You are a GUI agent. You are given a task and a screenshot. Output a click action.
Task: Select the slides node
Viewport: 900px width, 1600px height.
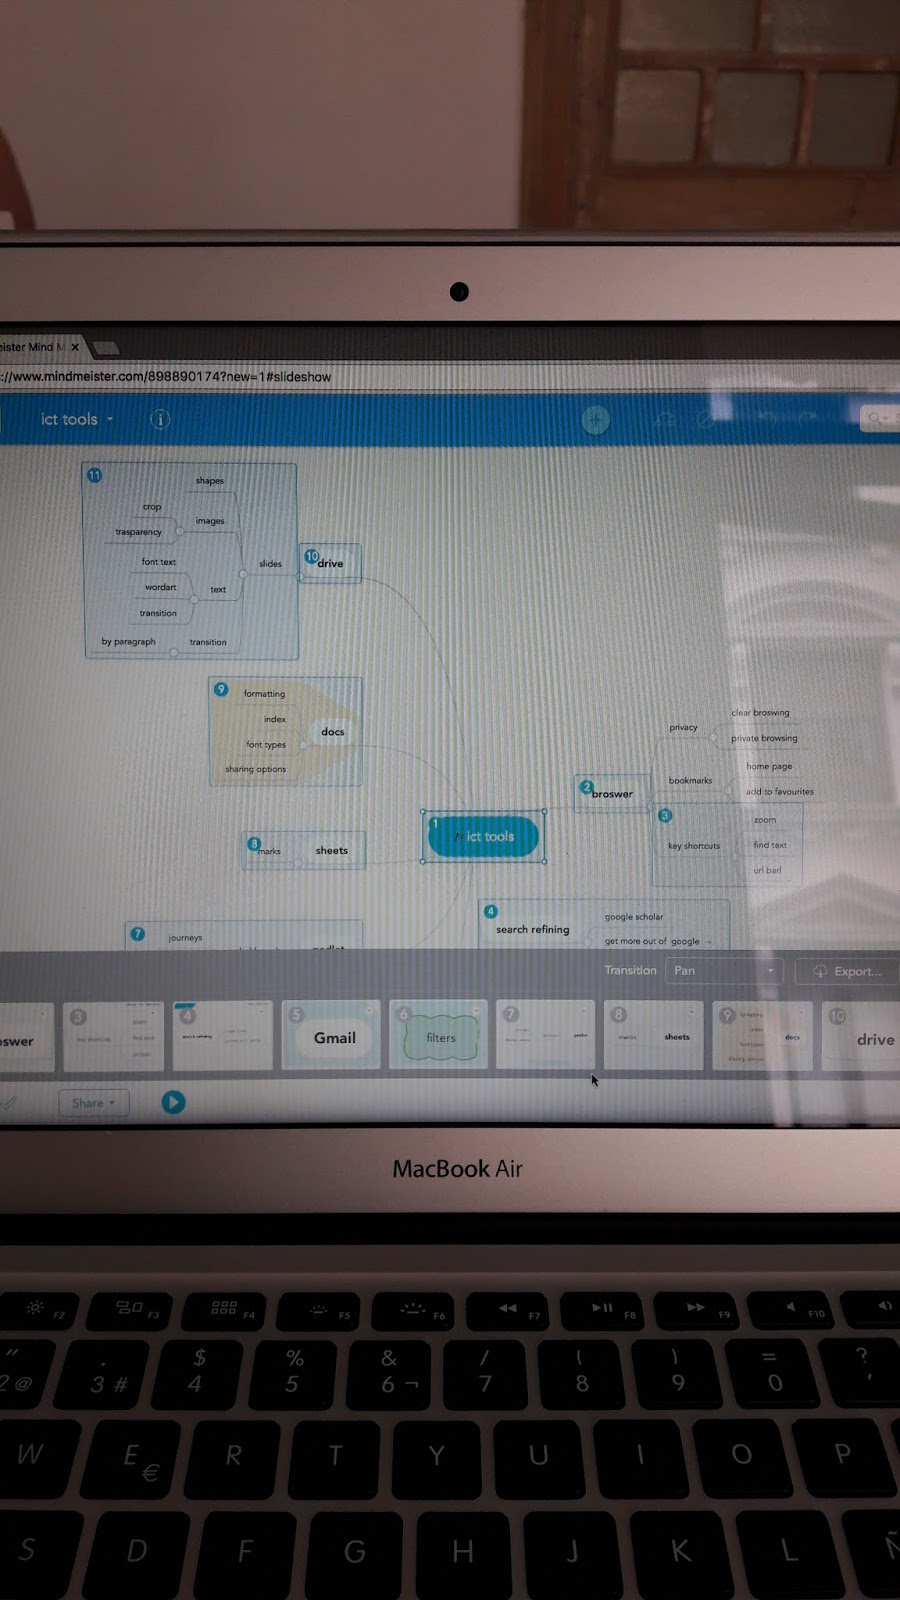click(x=271, y=564)
